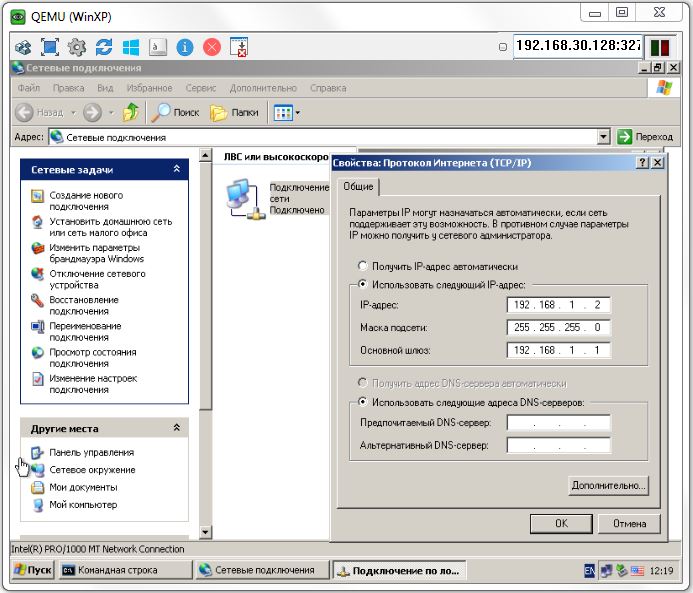The image size is (693, 593).
Task: Go up one folder level icon
Action: 131,112
